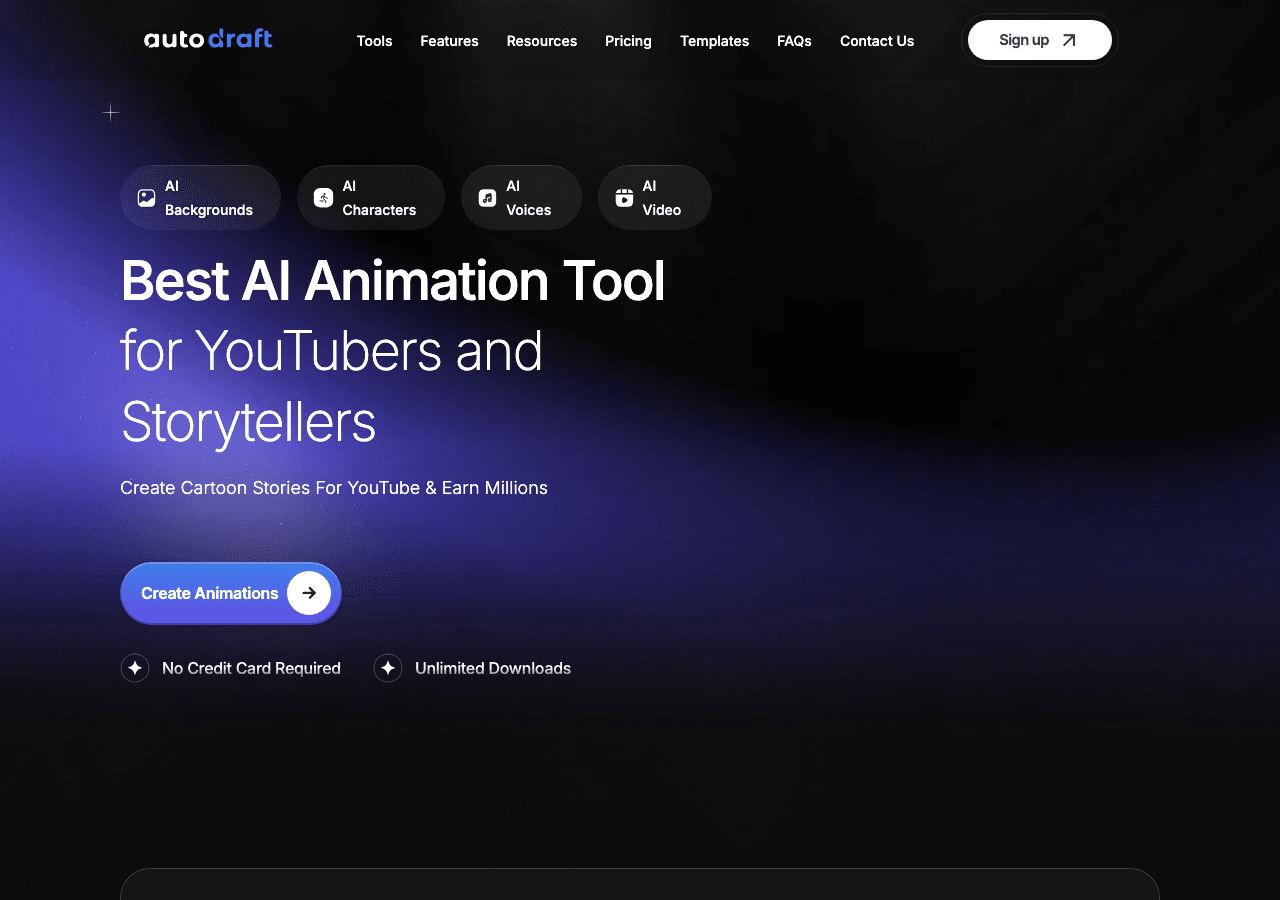Screen dimensions: 1280x900
Task: Click the sparkle icon beside No Credit Card Required
Action: [135, 668]
